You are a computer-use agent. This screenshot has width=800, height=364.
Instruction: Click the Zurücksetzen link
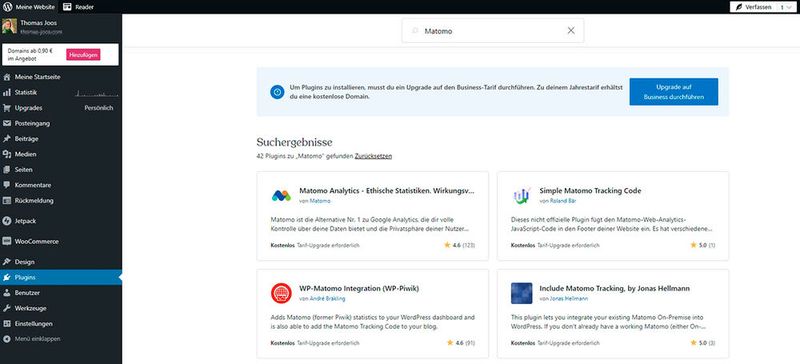(373, 156)
